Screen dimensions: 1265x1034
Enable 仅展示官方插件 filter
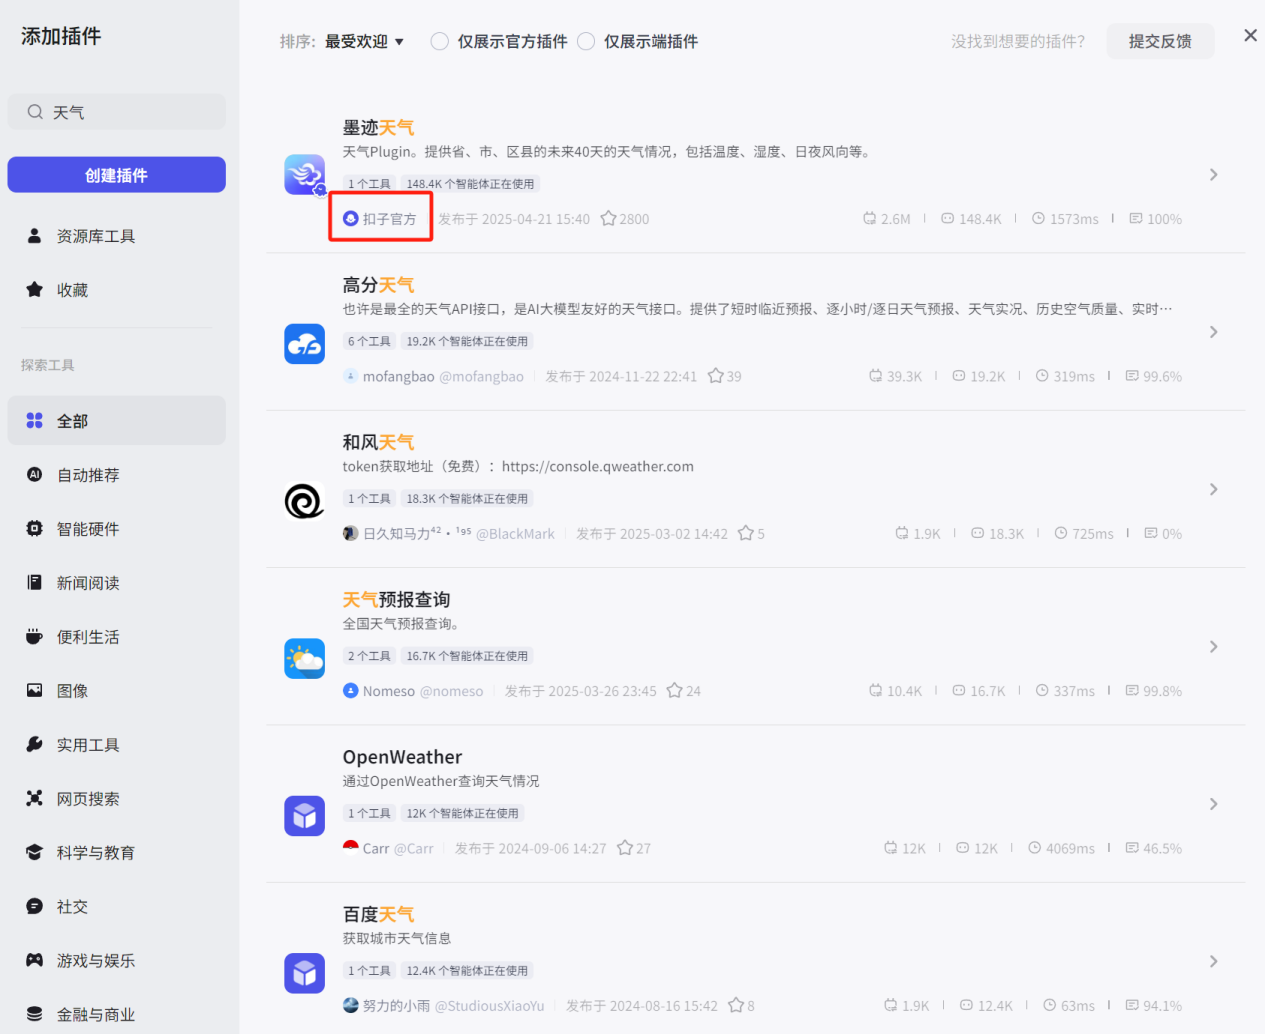tap(439, 41)
